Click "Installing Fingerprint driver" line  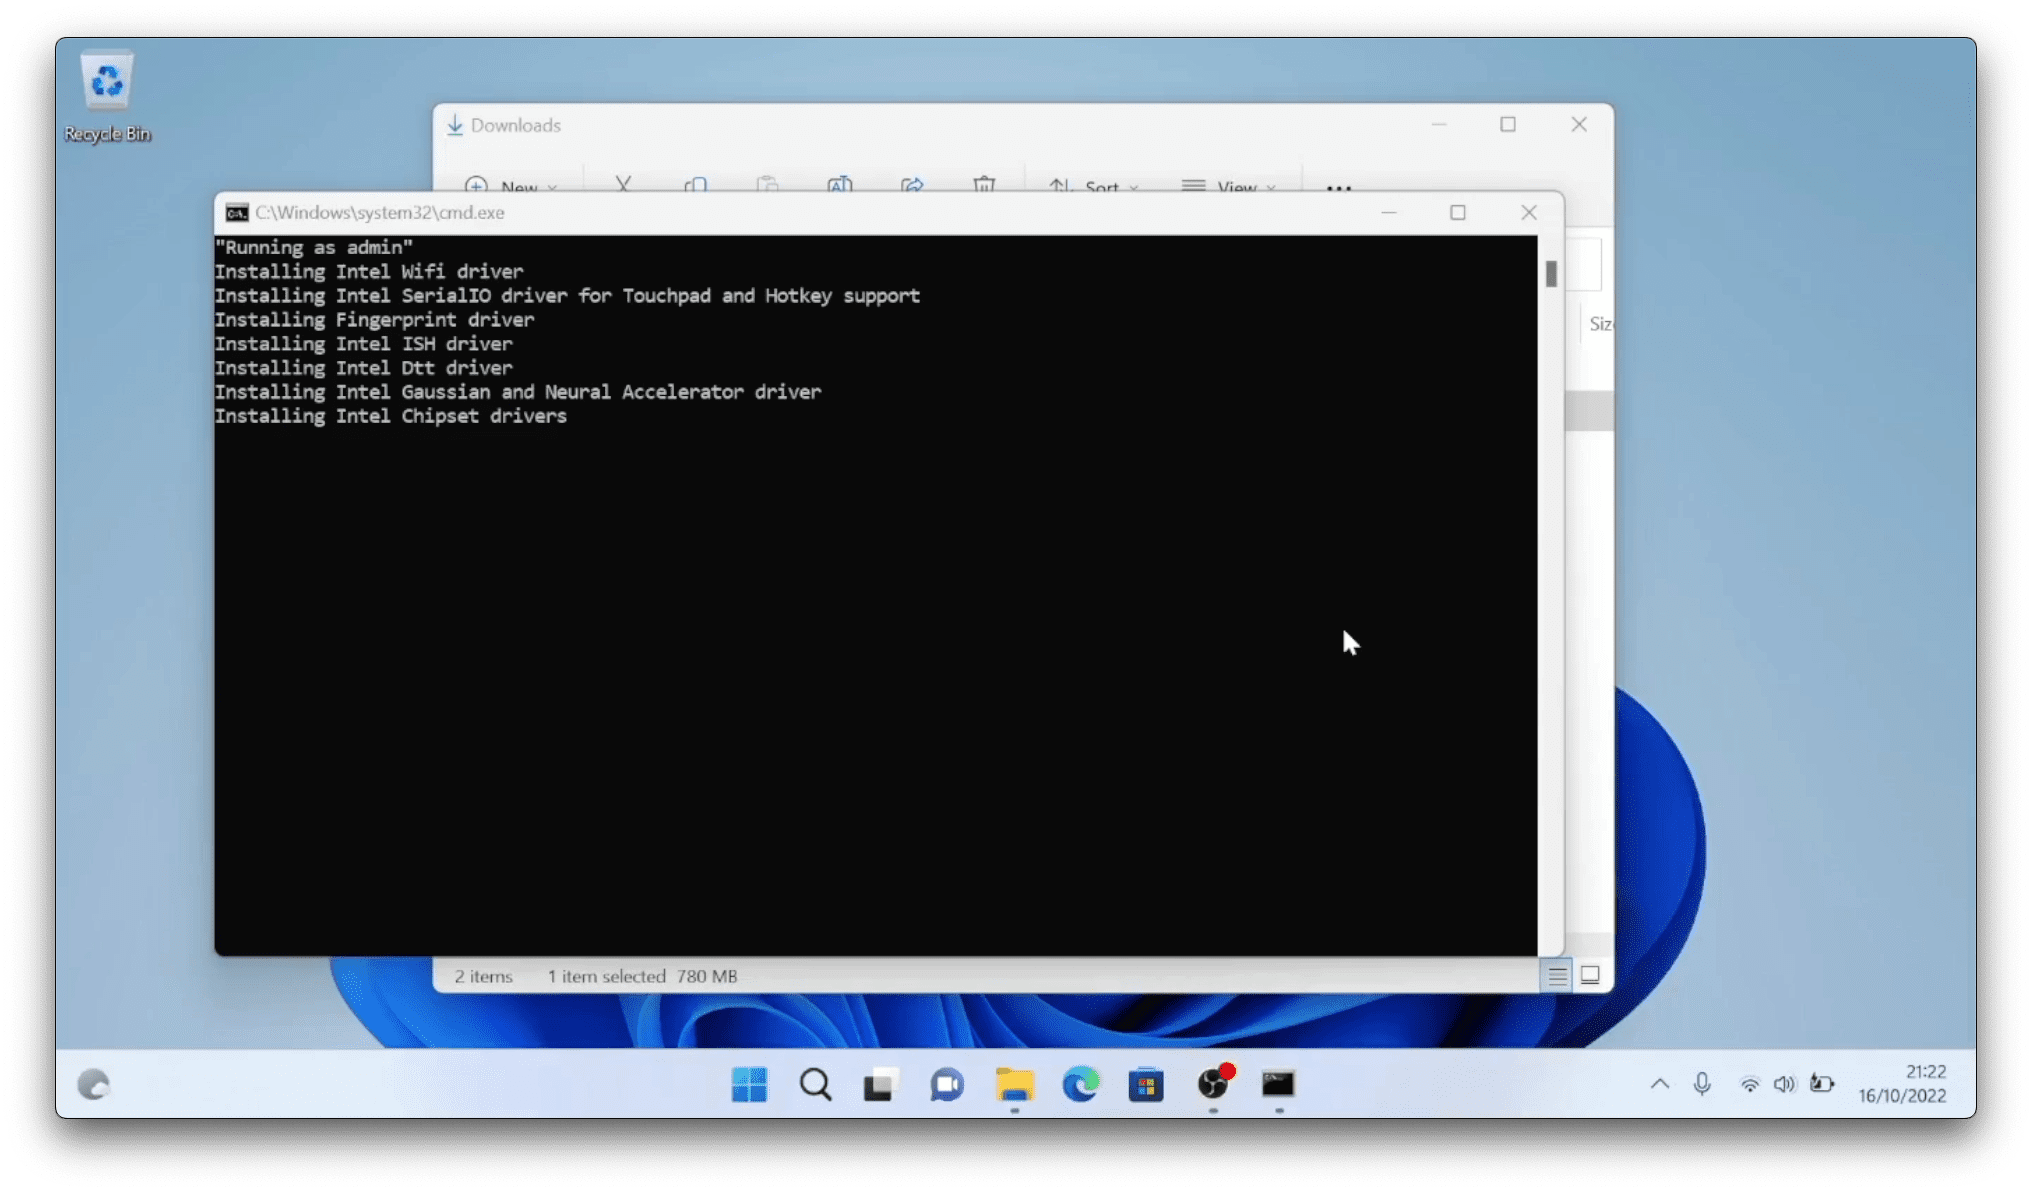(x=375, y=320)
